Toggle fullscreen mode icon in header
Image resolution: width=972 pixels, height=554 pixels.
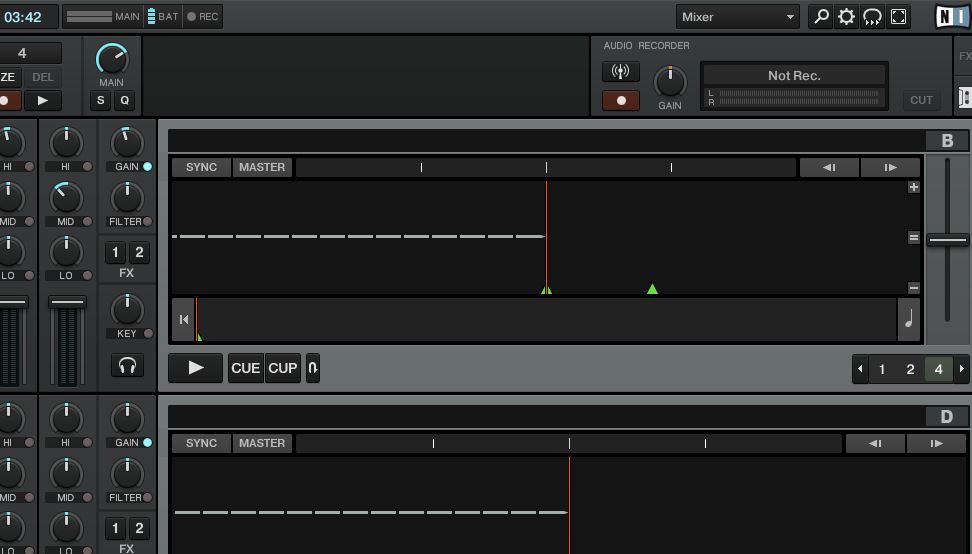(898, 17)
